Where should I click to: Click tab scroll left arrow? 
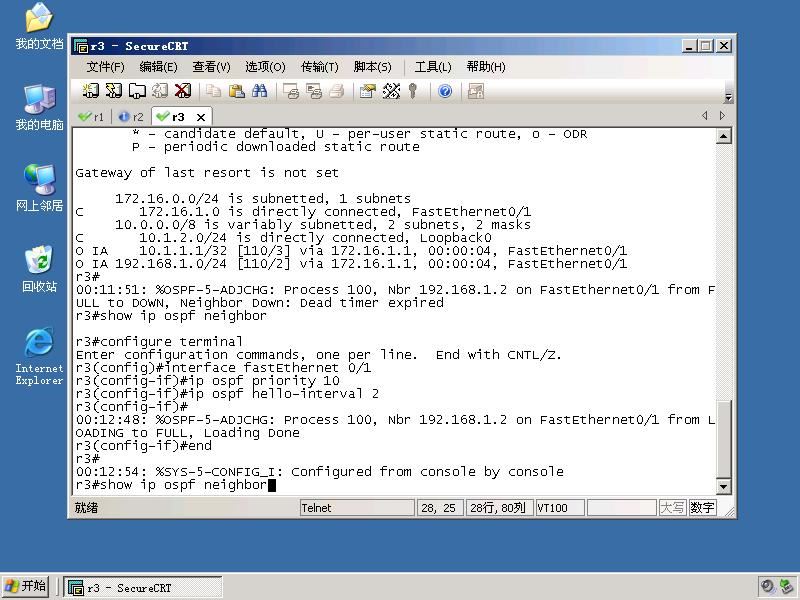tap(705, 116)
